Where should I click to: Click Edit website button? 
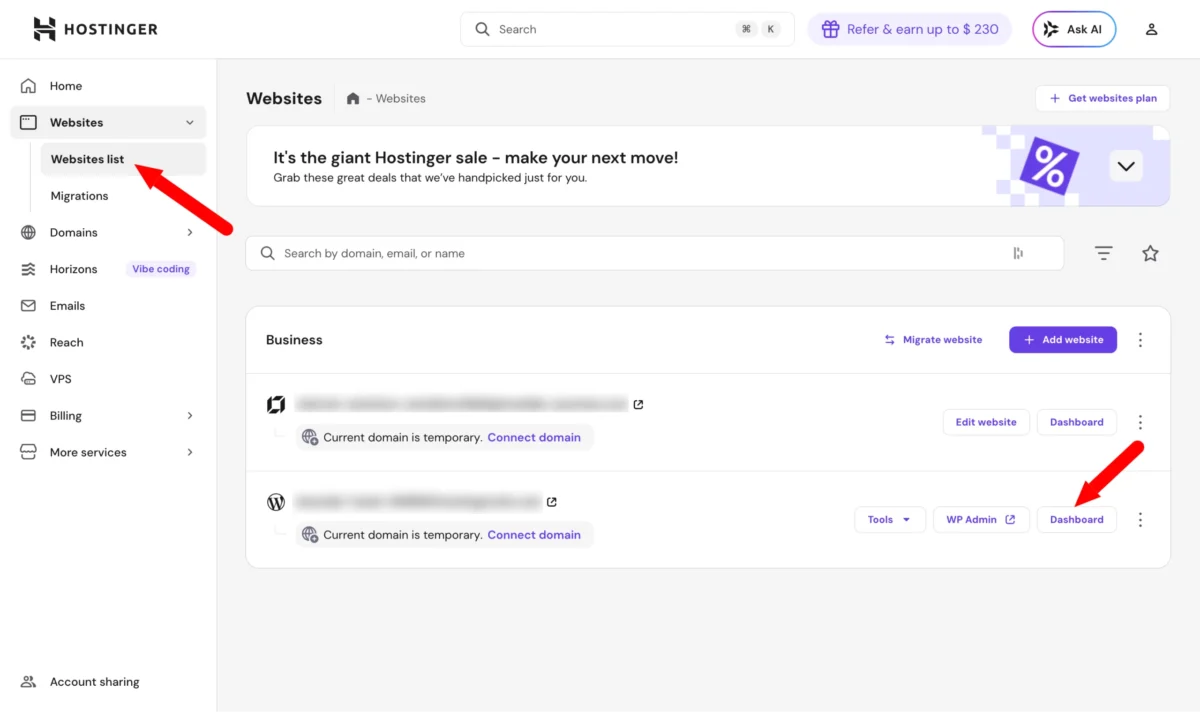[986, 422]
